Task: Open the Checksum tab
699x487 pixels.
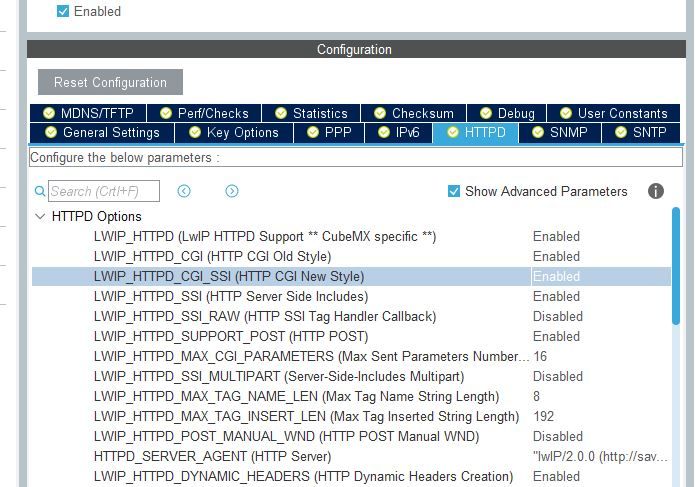Action: pyautogui.click(x=414, y=113)
